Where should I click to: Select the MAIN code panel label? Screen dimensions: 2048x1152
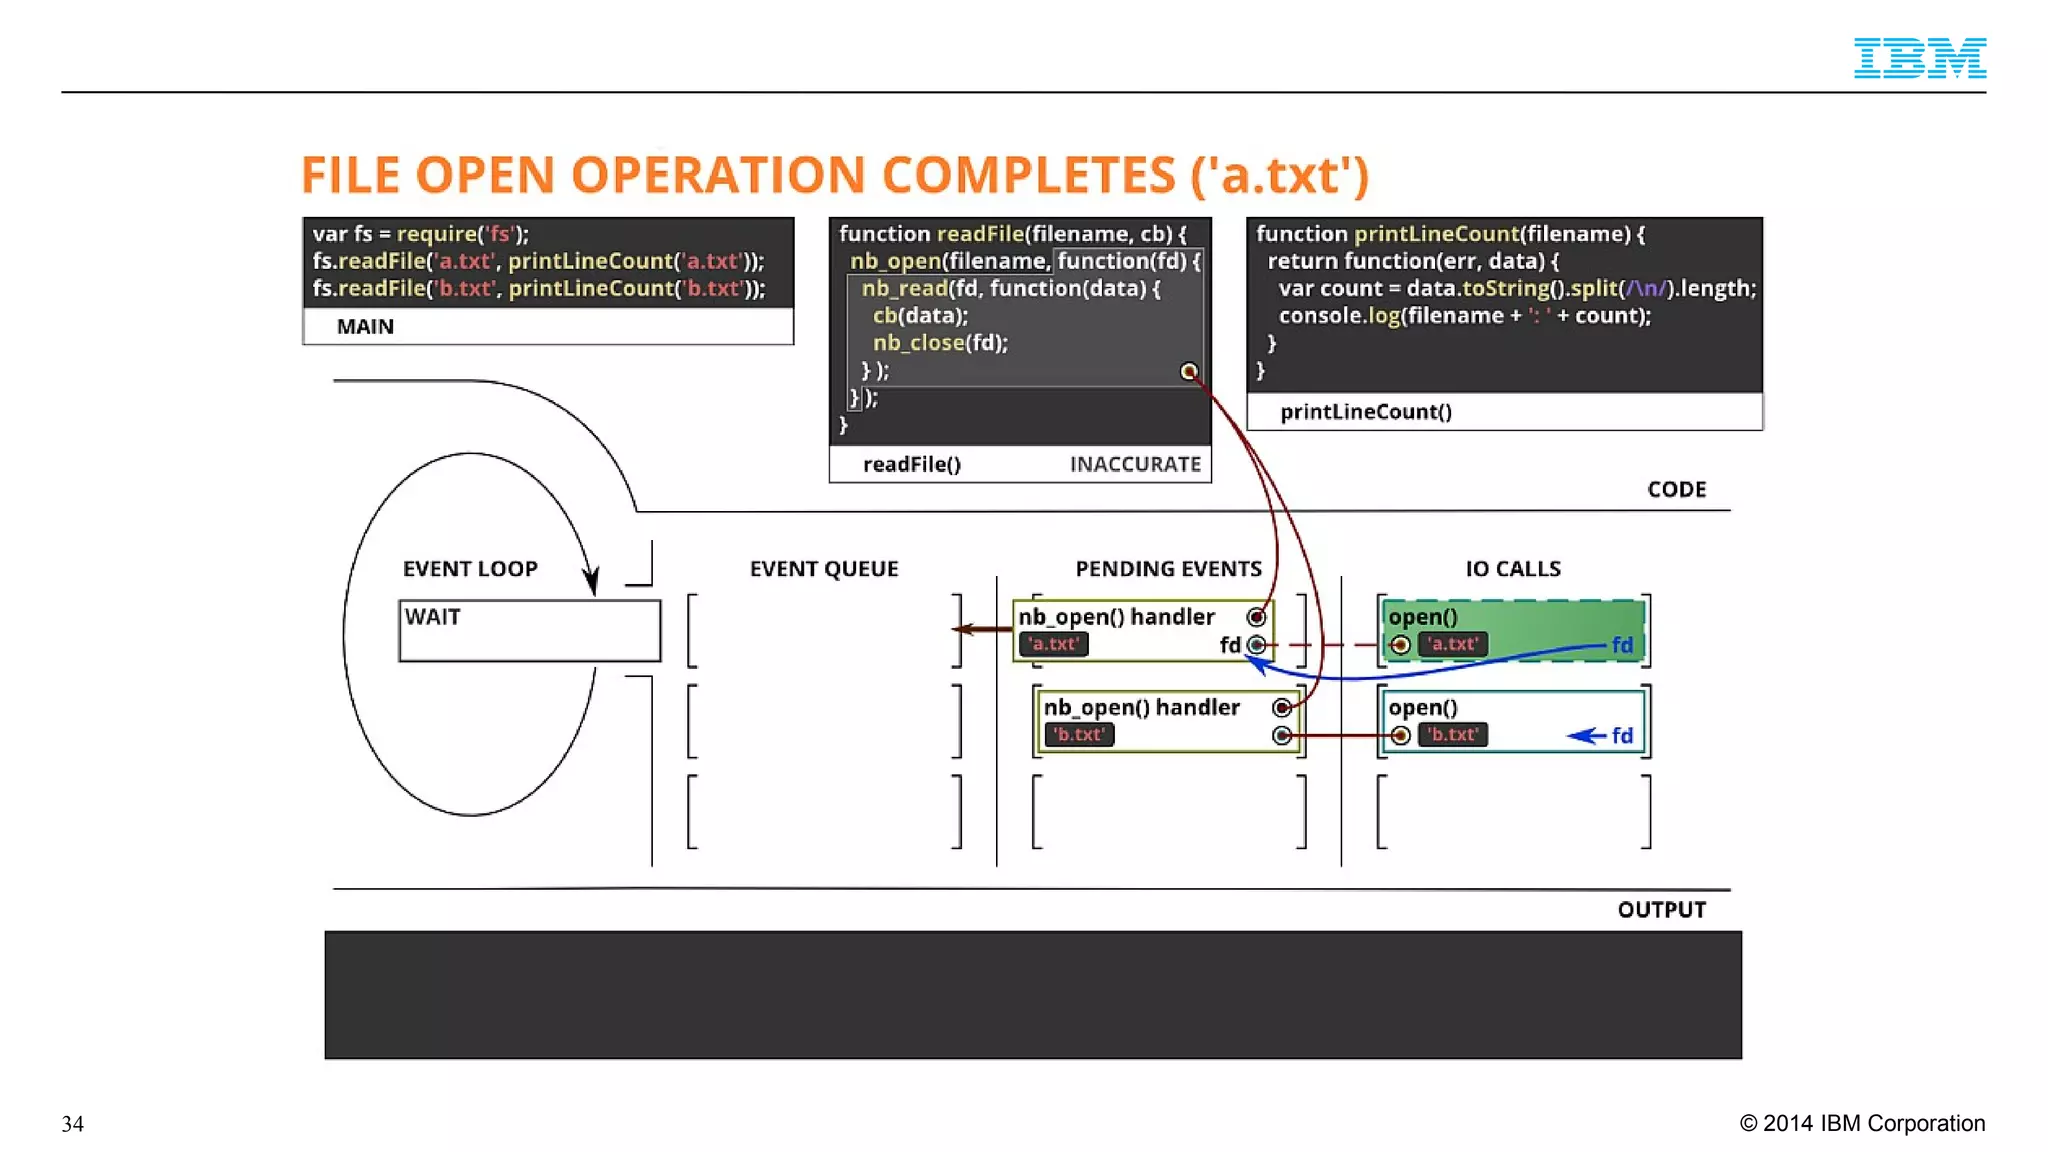(365, 326)
